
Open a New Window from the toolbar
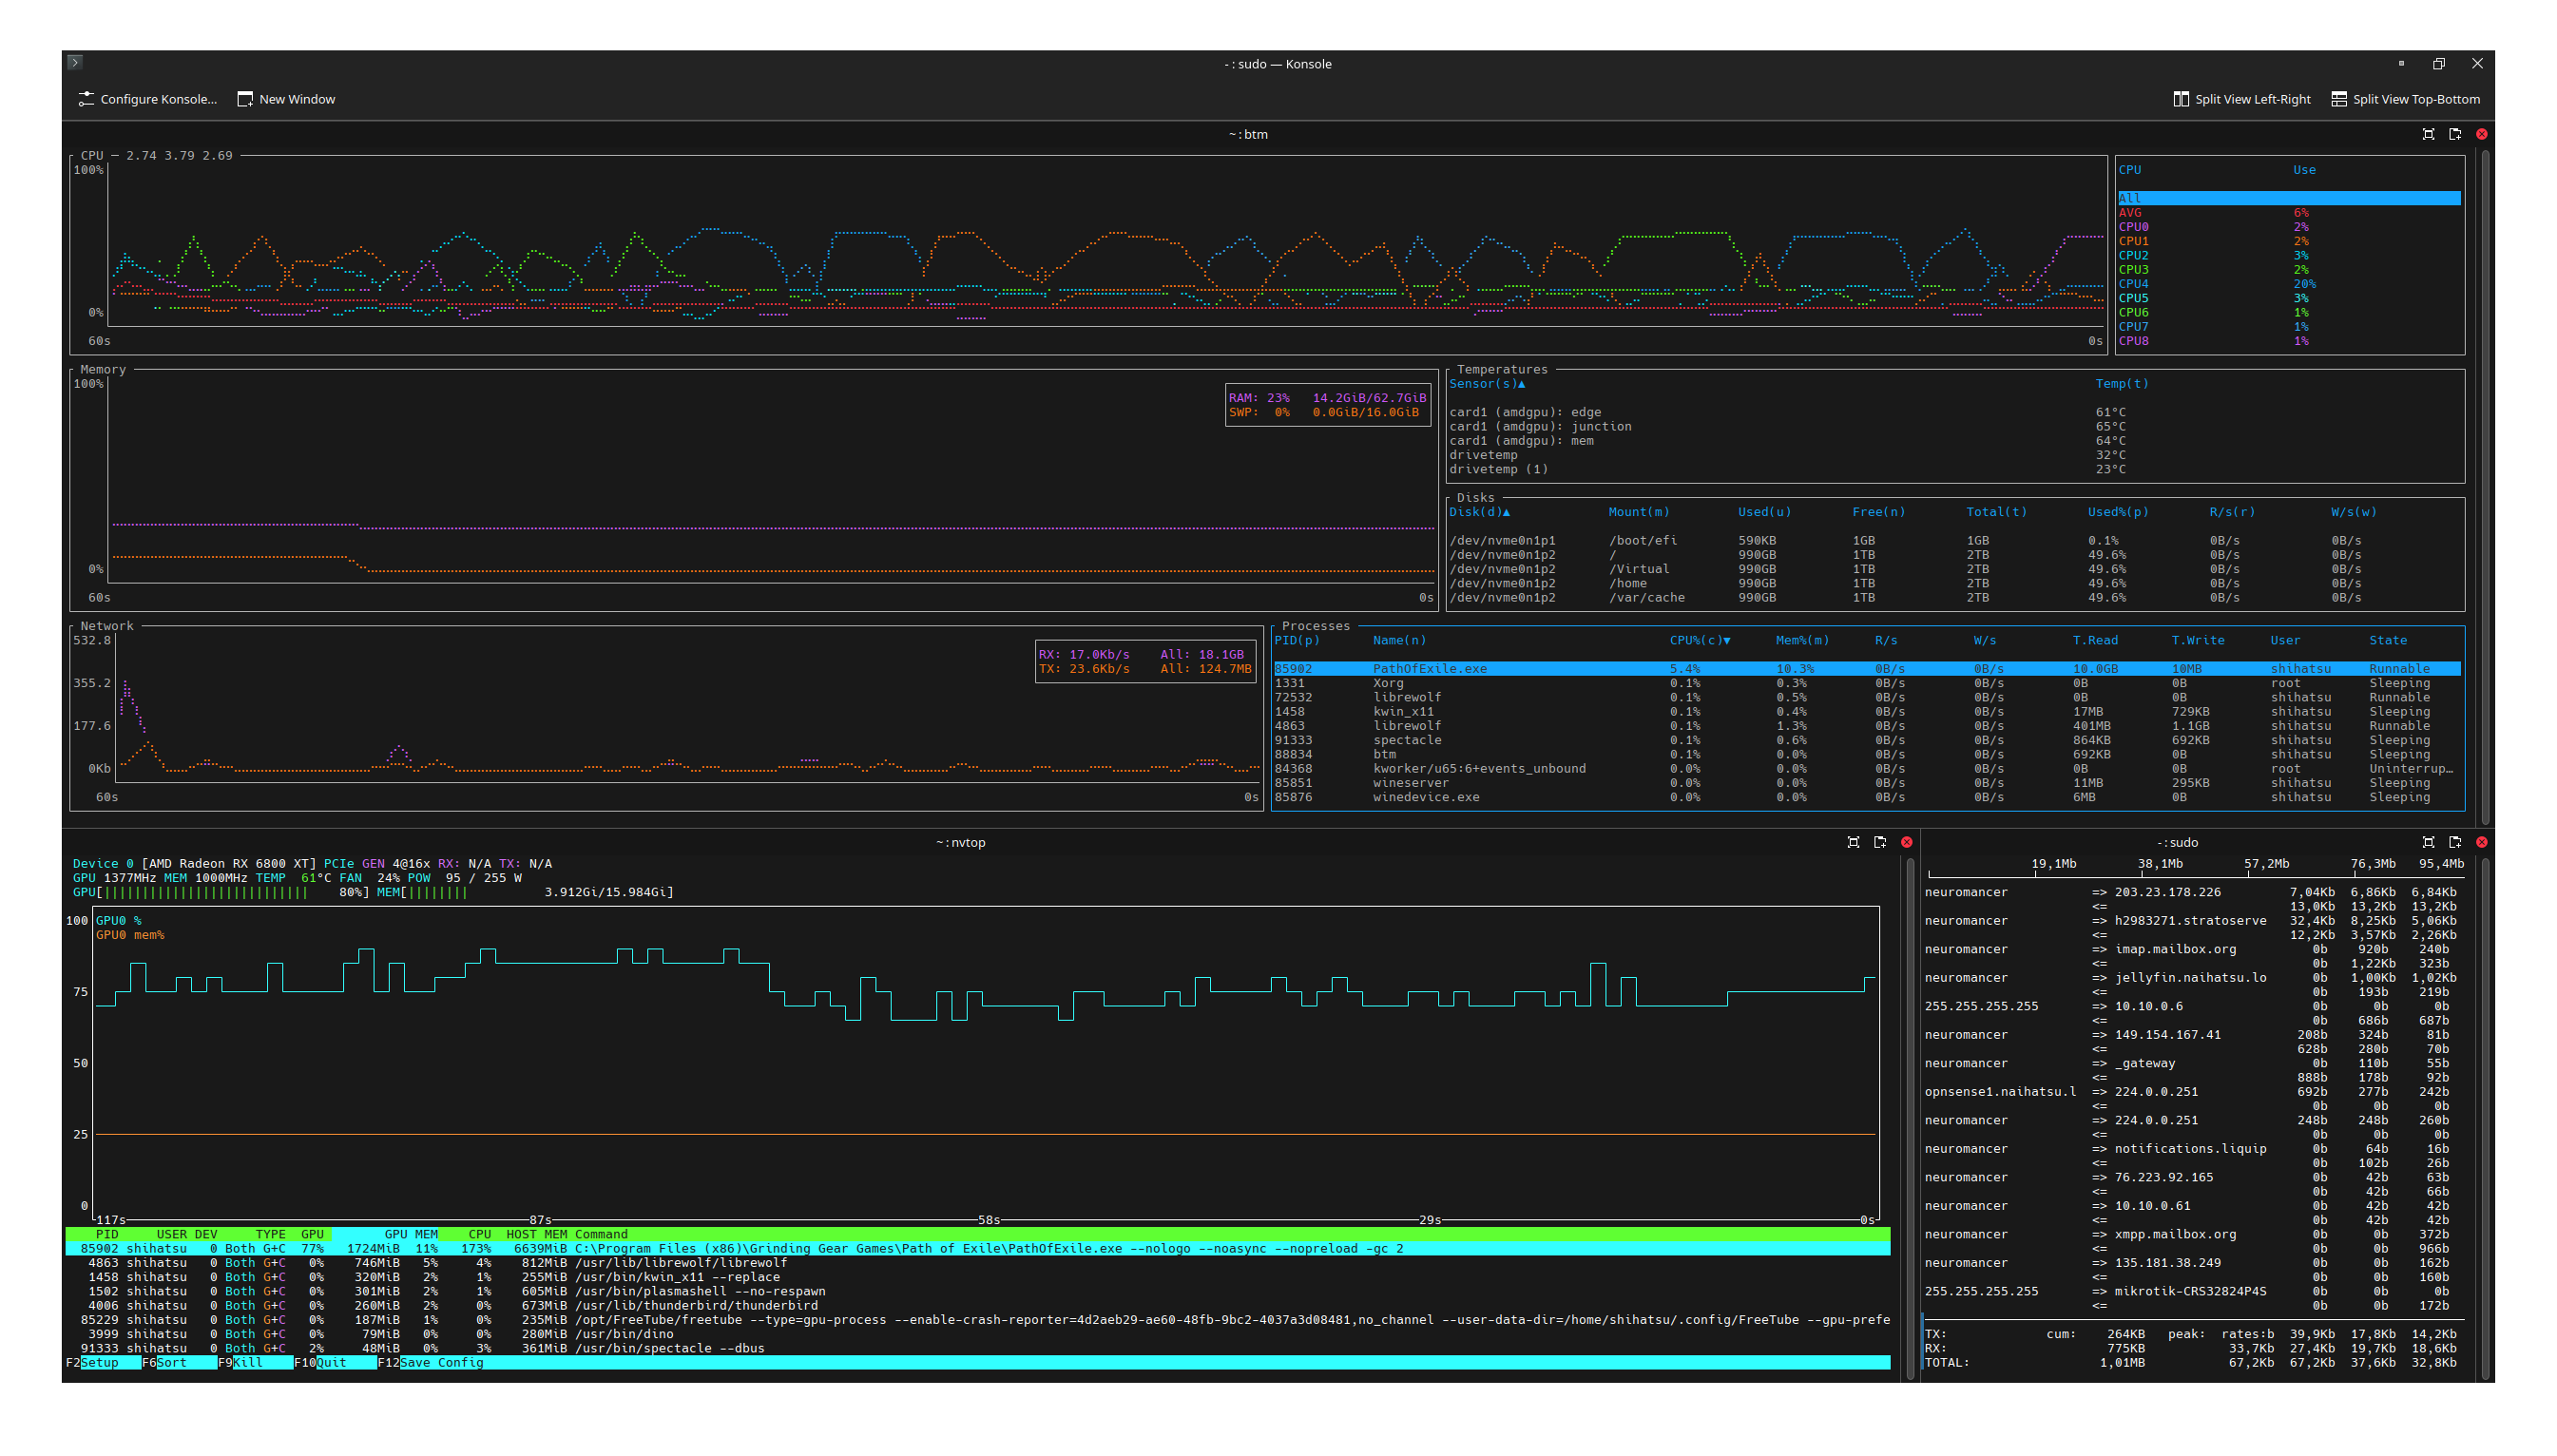pyautogui.click(x=286, y=99)
